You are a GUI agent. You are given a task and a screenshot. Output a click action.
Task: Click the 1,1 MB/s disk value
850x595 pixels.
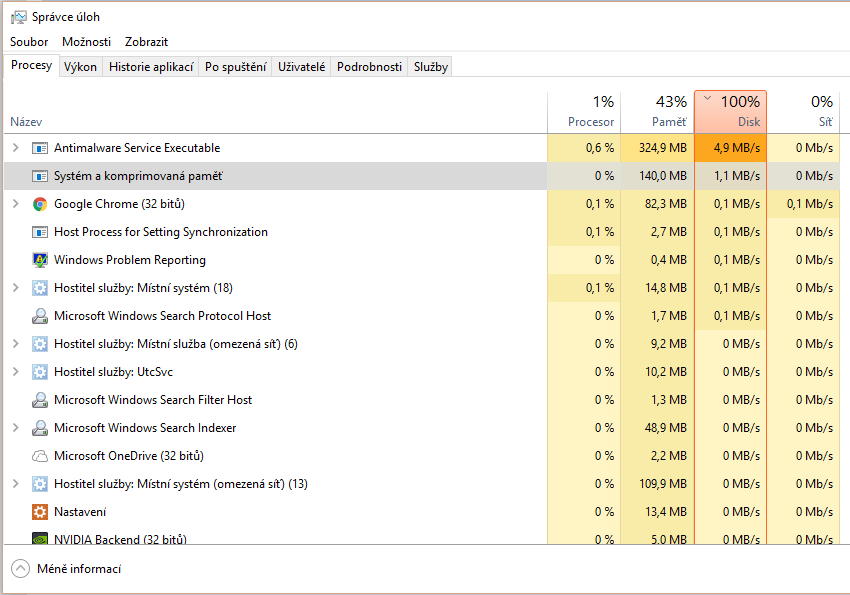737,176
